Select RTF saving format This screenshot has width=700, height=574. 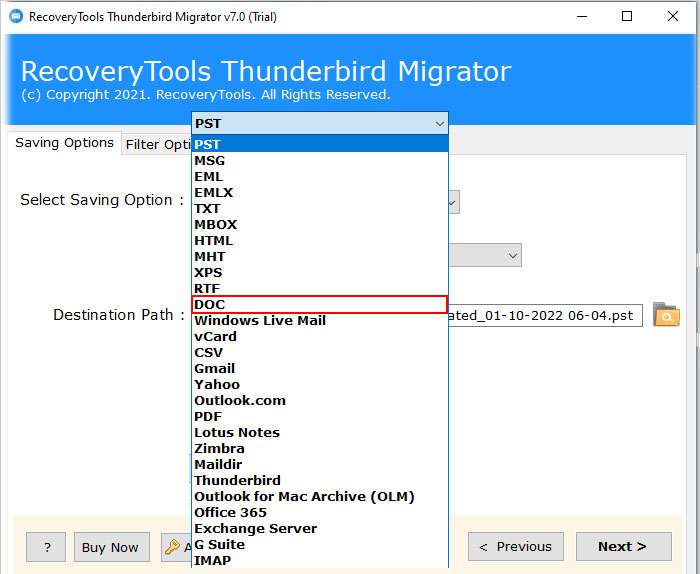click(320, 288)
